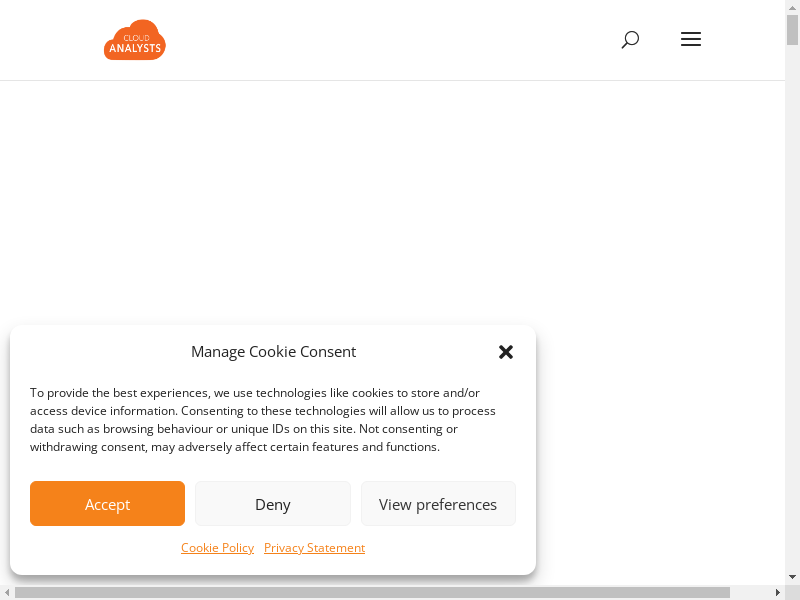
Task: Click vertical scrollbar track below the thumb
Action: coord(792,300)
